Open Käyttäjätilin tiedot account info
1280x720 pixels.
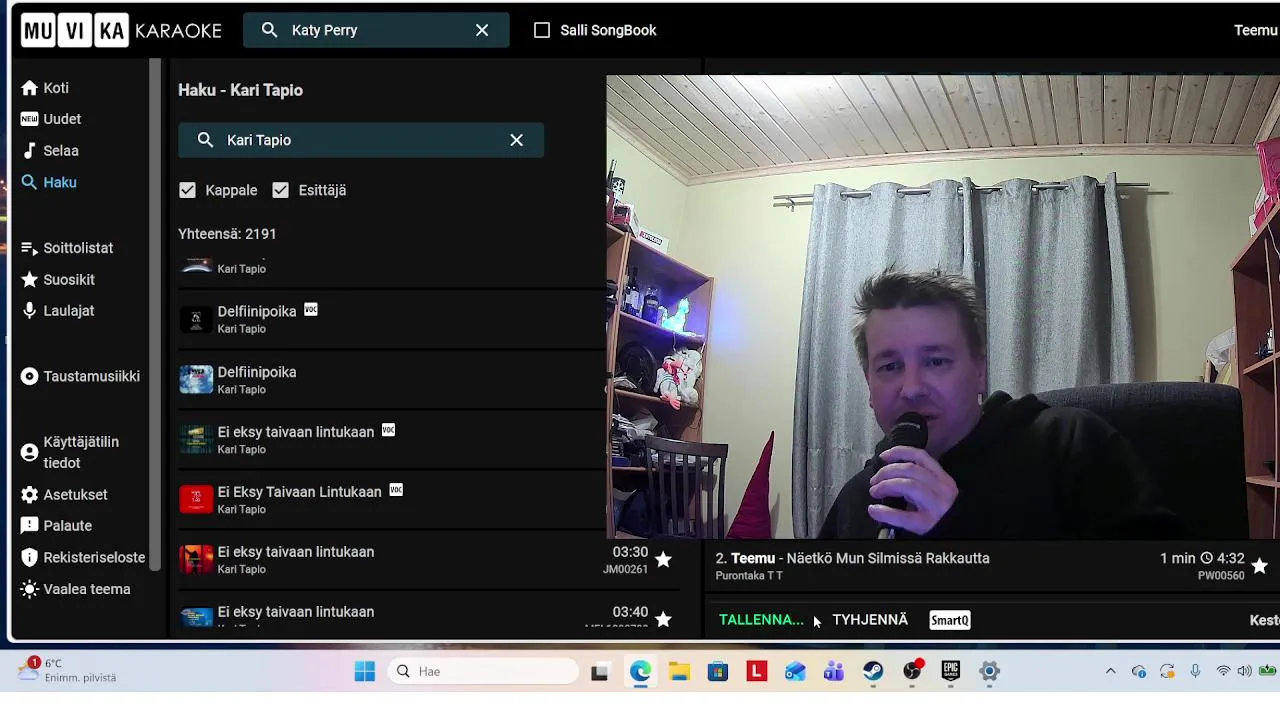70,452
